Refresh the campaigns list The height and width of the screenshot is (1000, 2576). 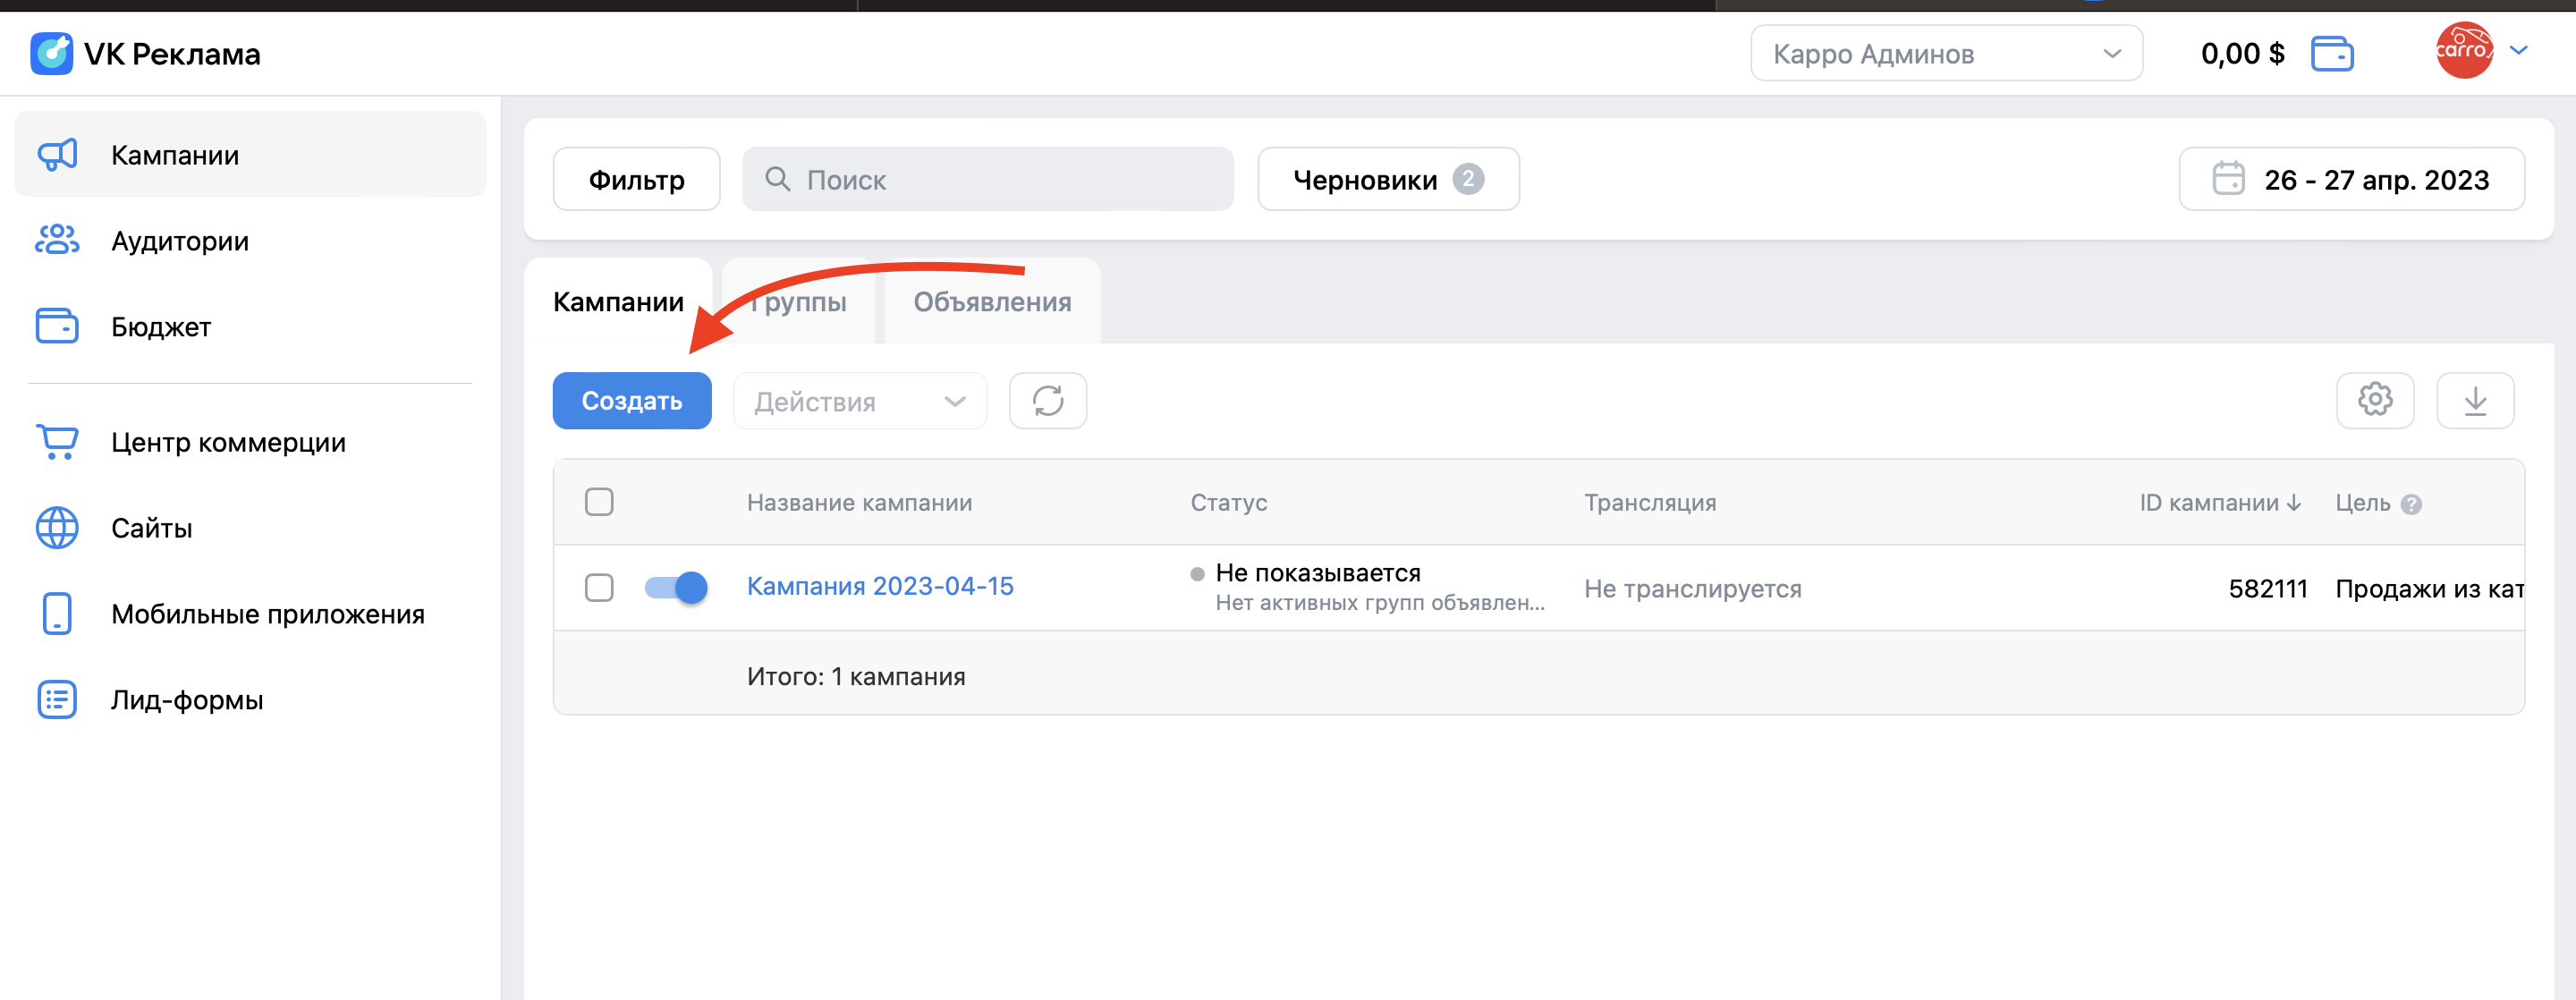[1047, 400]
